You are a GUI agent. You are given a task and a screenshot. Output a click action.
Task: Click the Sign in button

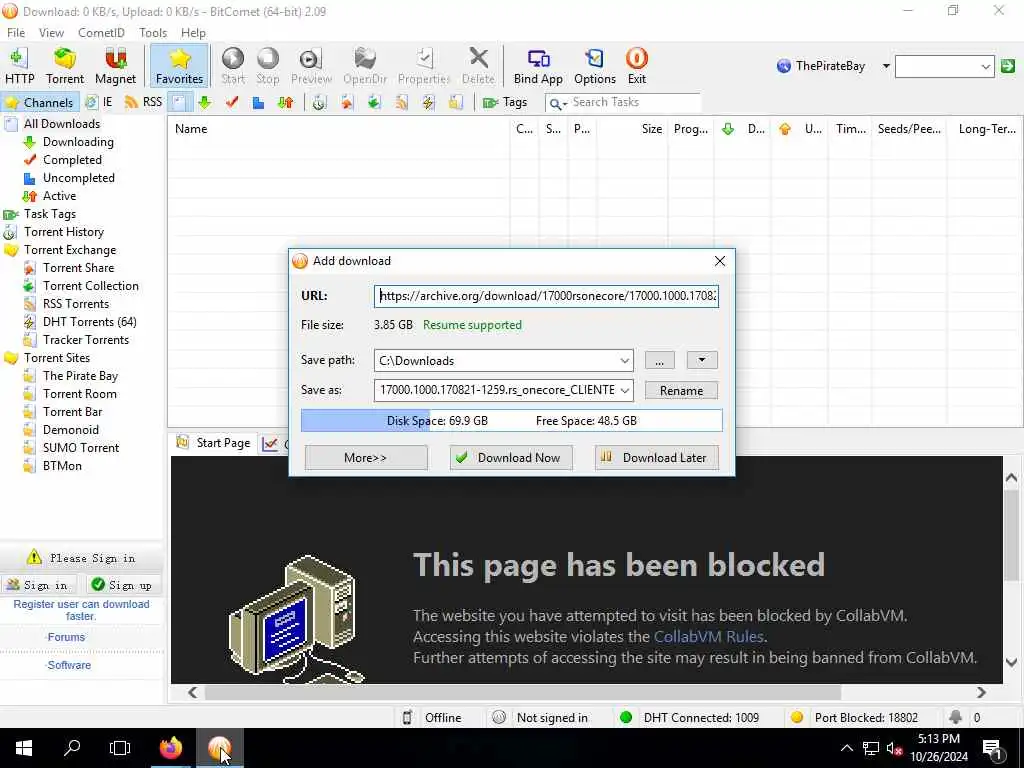tap(38, 584)
